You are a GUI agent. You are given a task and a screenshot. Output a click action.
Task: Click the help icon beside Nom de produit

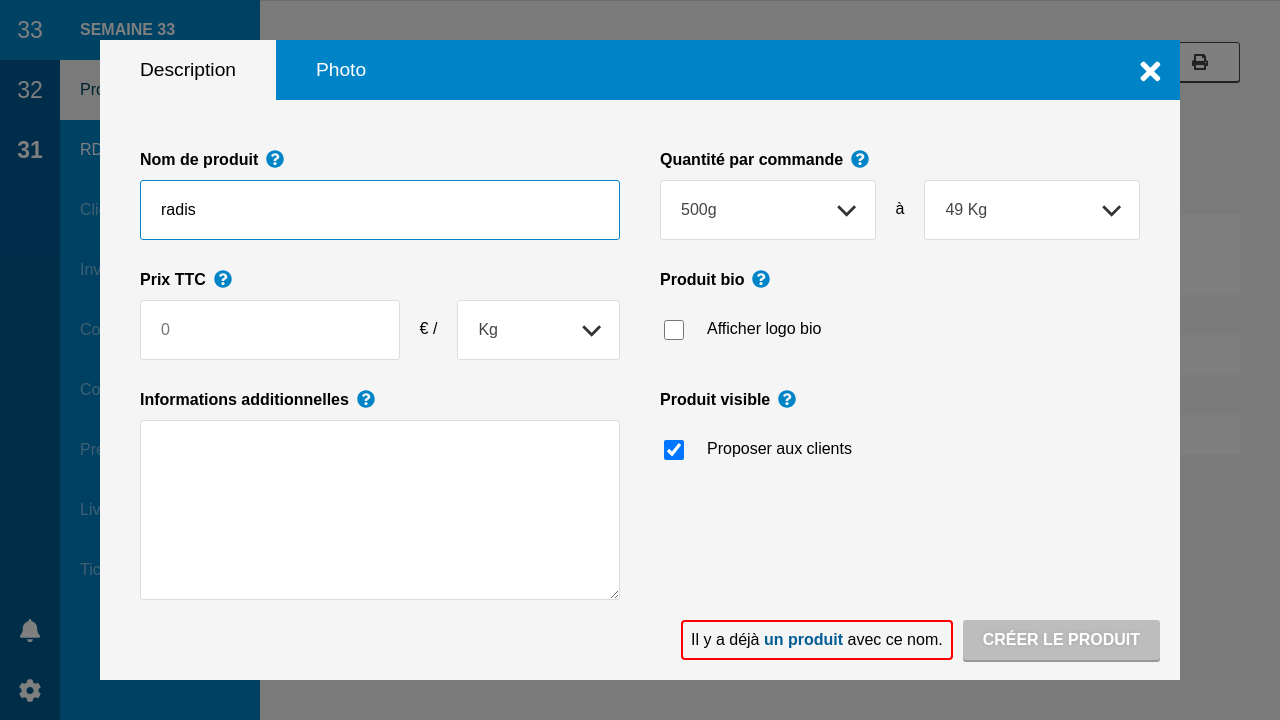(275, 159)
